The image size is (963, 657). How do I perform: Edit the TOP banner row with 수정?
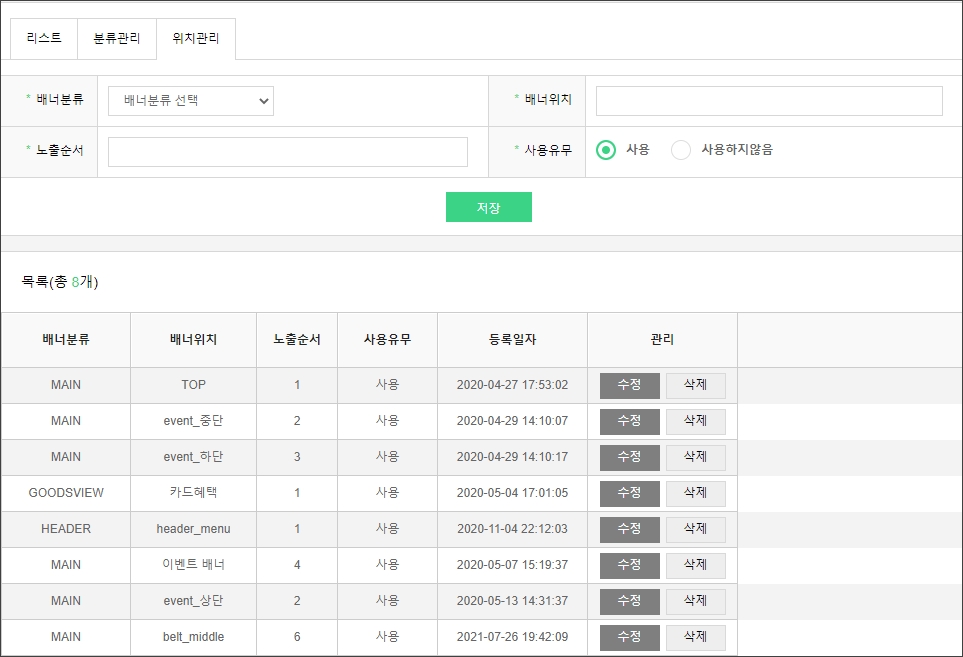[x=629, y=385]
